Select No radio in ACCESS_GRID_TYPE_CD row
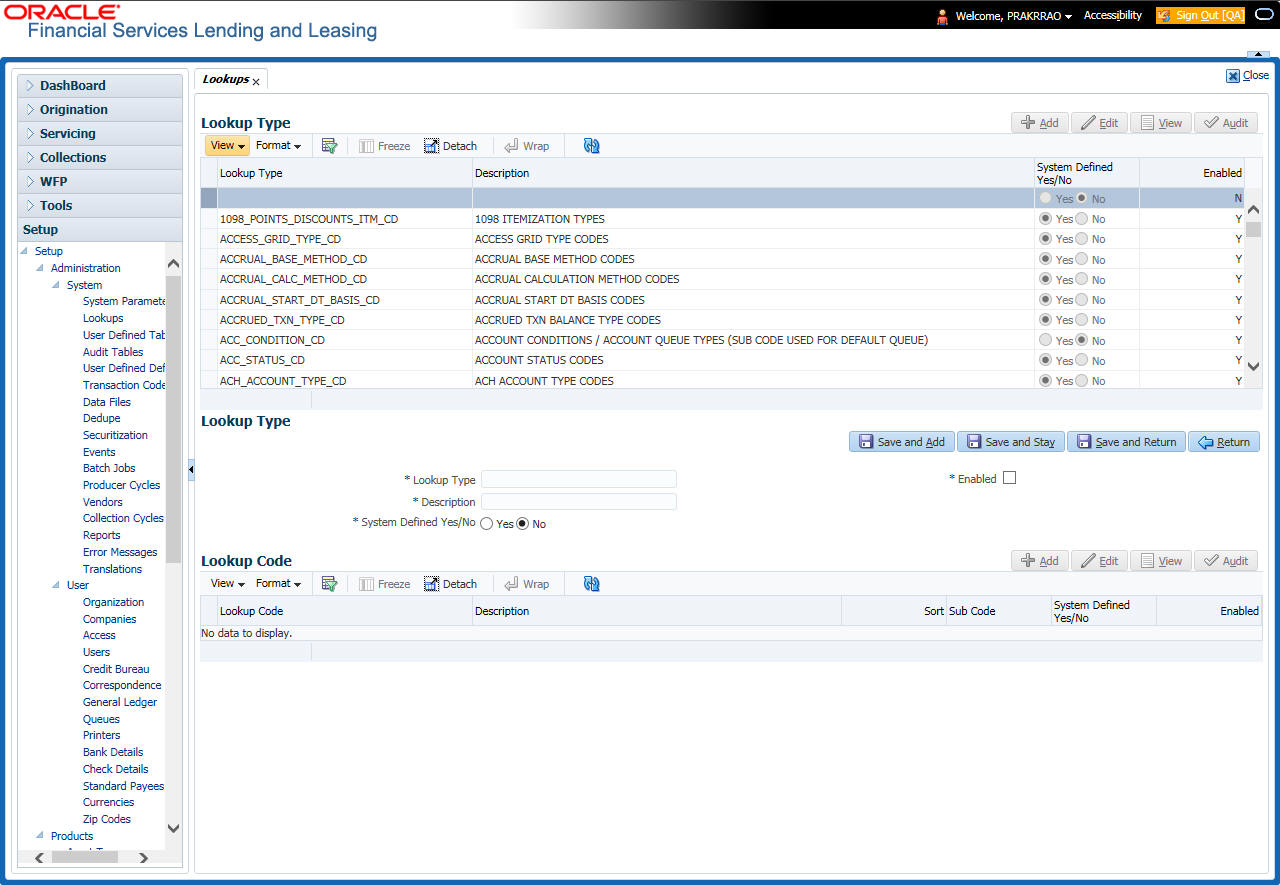 (x=1082, y=239)
